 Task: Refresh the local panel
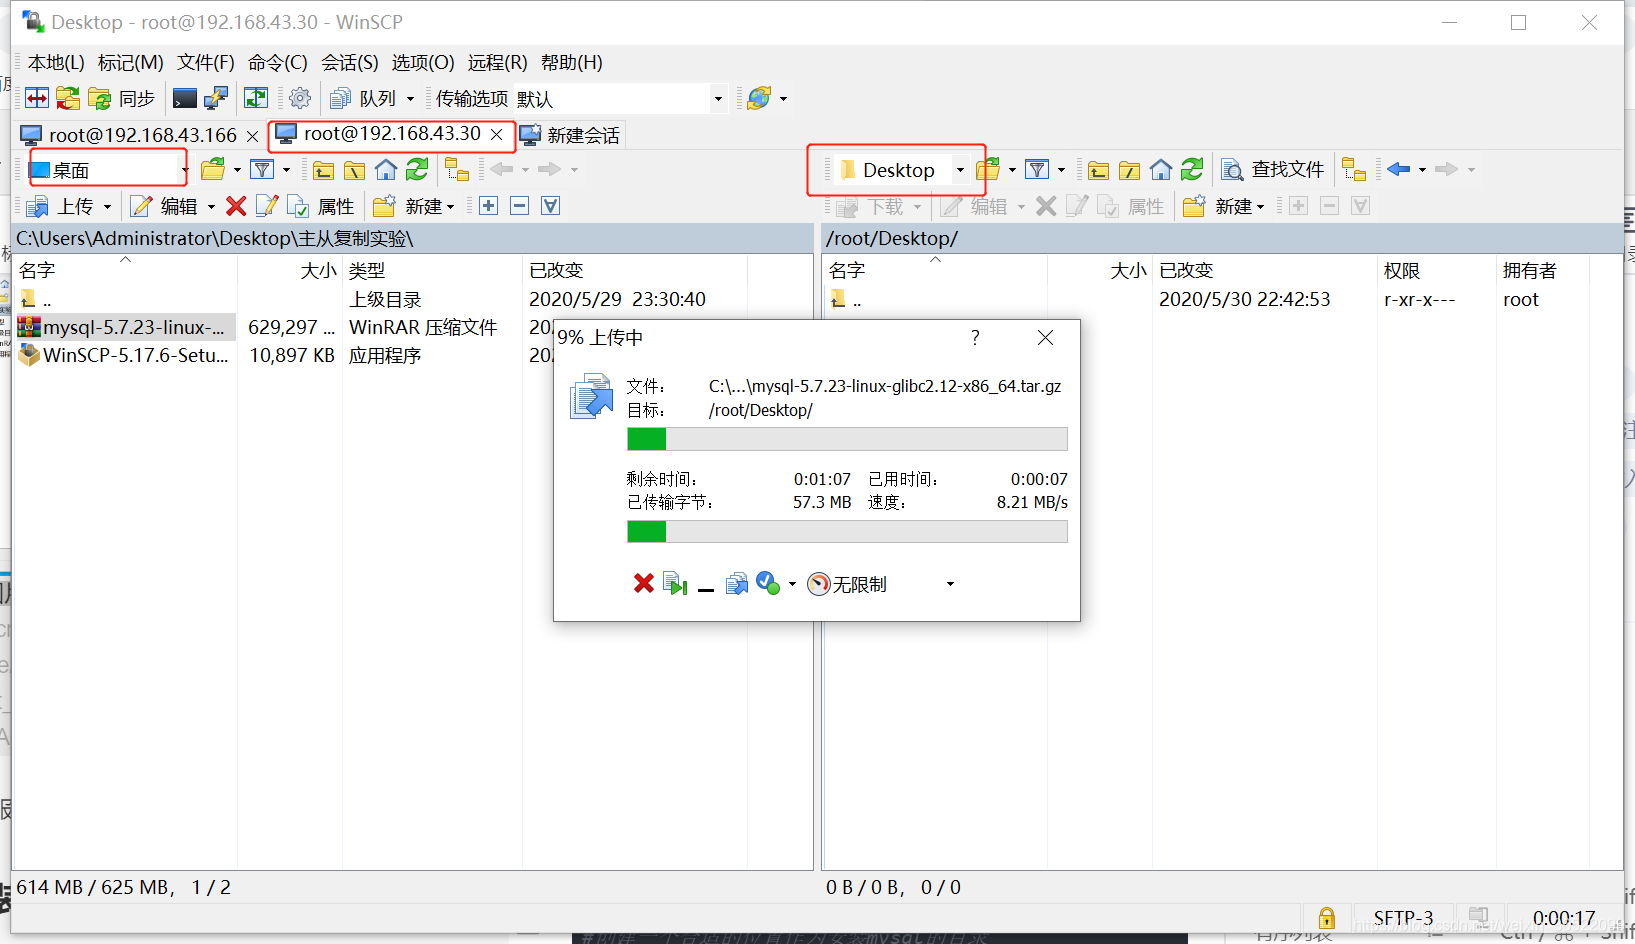tap(417, 169)
